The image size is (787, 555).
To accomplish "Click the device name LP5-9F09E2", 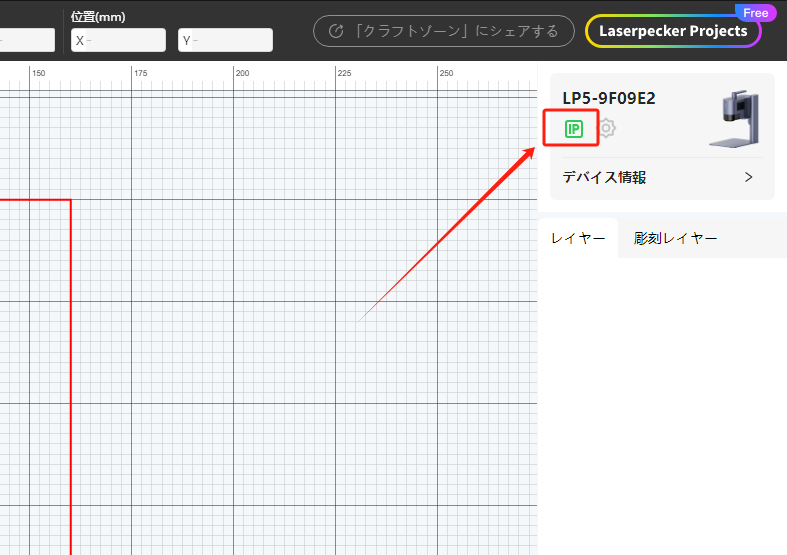I will [609, 98].
